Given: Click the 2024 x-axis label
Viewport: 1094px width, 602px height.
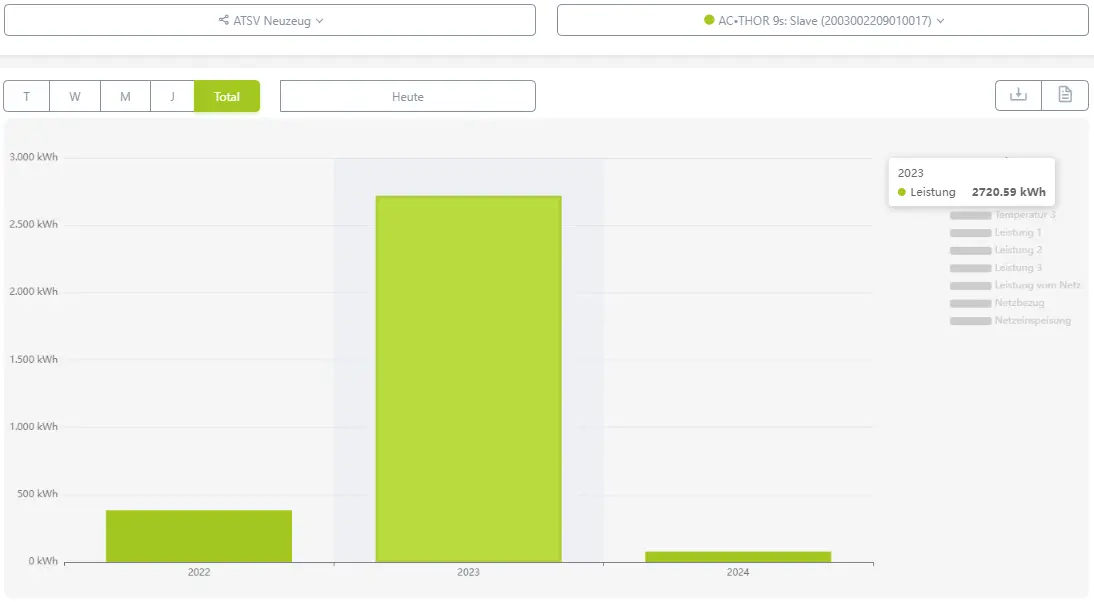Looking at the screenshot, I should point(738,572).
